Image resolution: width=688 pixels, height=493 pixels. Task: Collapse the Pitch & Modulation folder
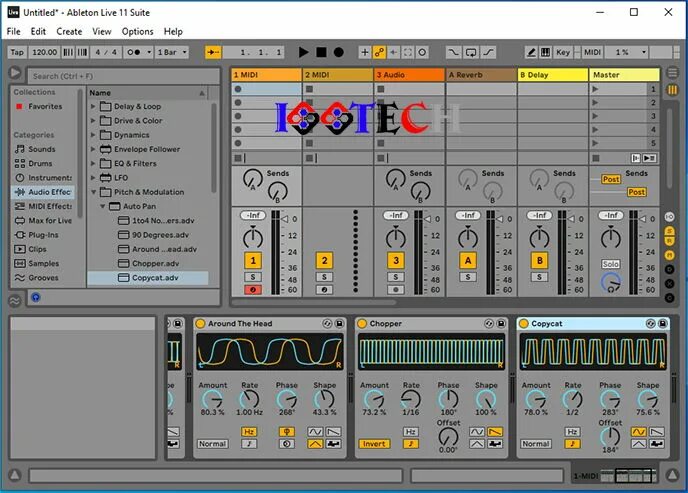click(93, 192)
